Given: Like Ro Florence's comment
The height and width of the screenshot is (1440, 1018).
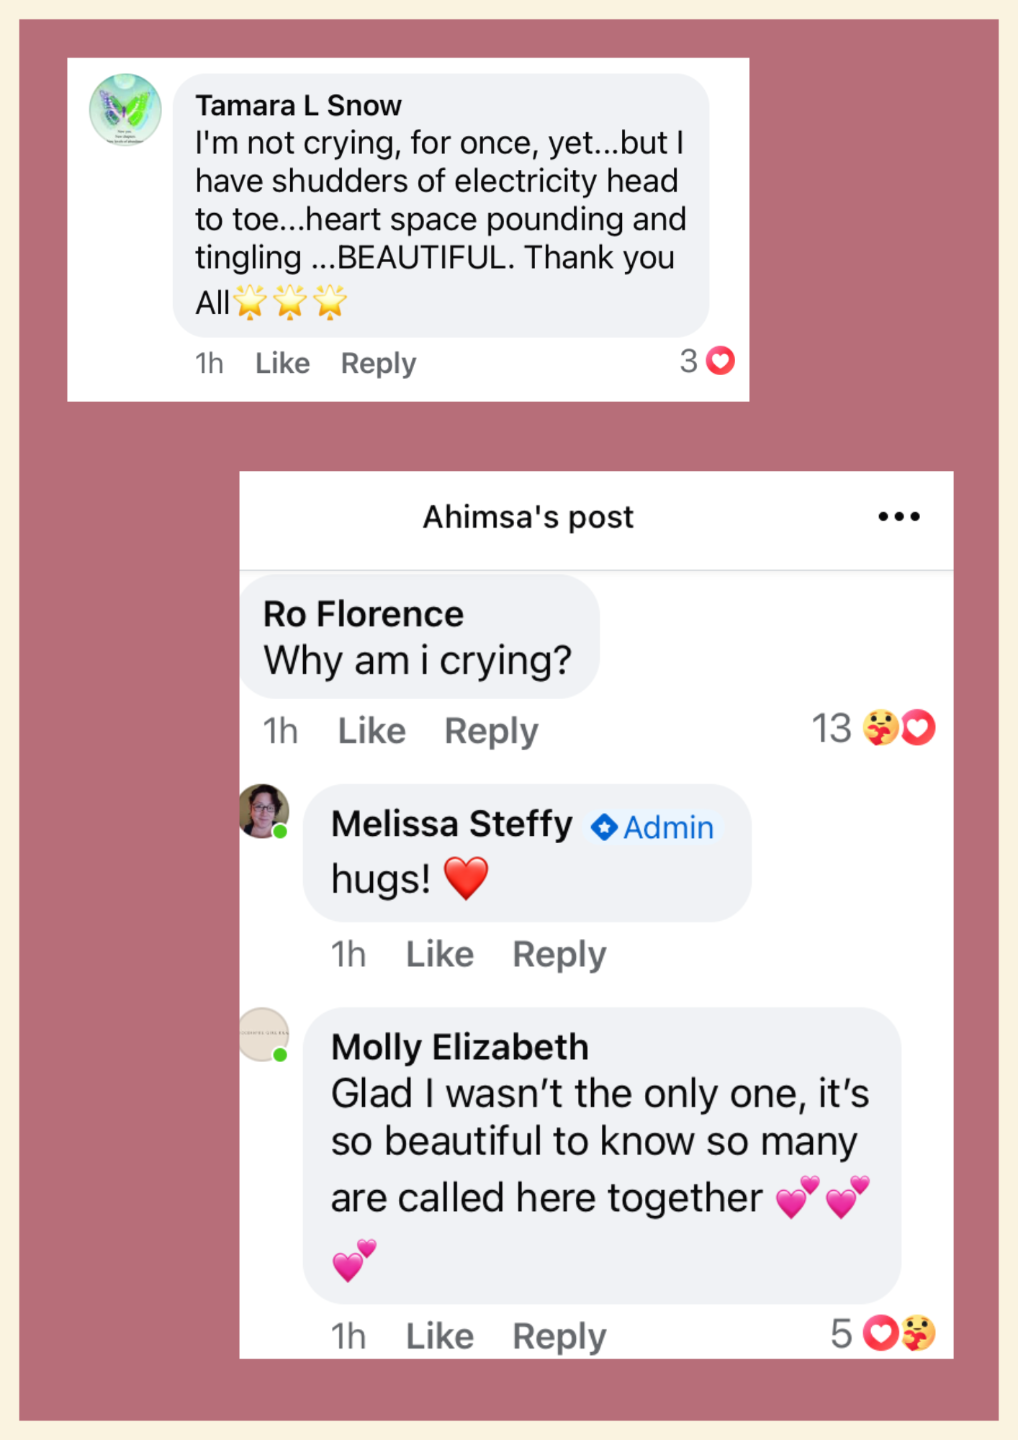Looking at the screenshot, I should (371, 731).
